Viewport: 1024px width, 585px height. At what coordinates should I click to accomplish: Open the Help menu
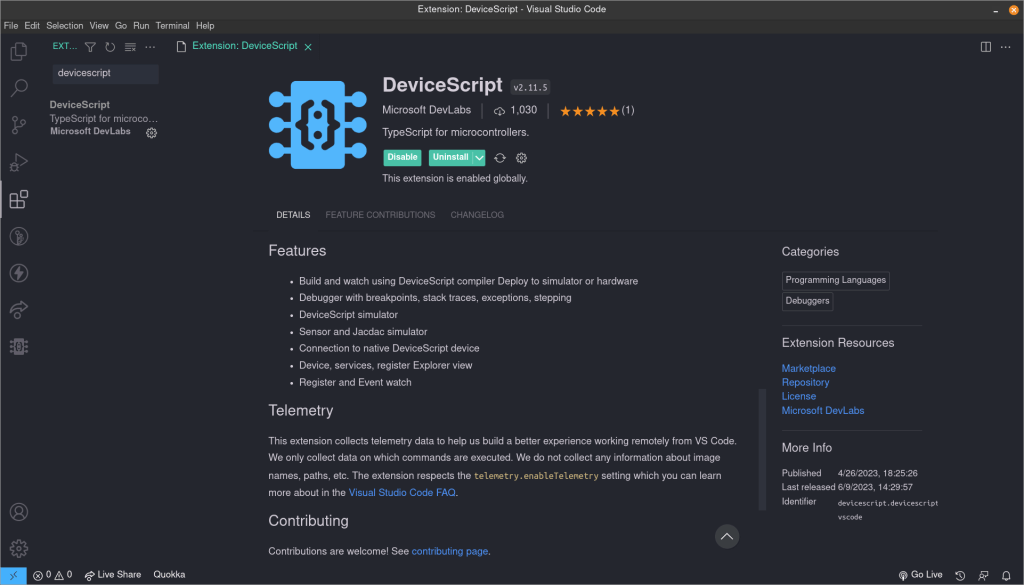(x=205, y=25)
